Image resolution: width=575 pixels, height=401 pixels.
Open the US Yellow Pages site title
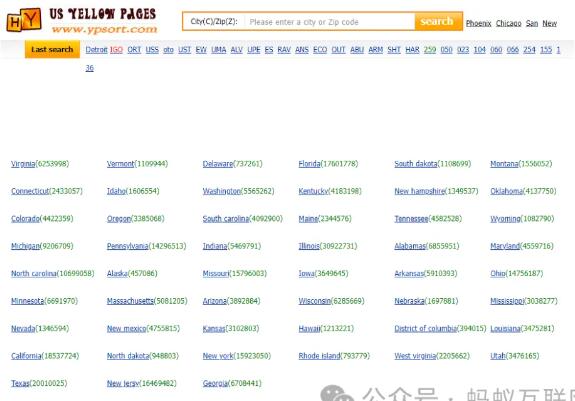(103, 14)
